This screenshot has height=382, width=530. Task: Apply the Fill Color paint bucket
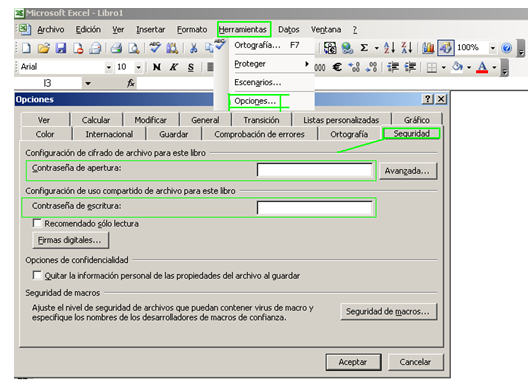tap(457, 67)
